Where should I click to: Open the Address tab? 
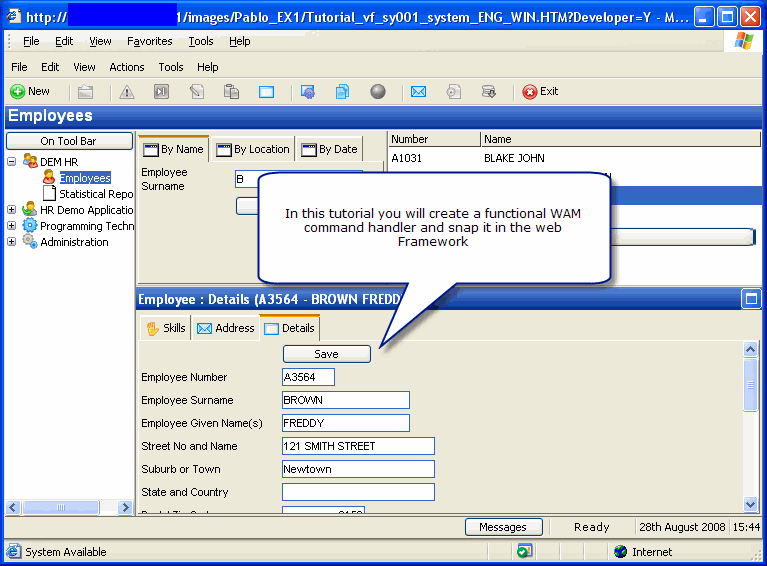(226, 328)
